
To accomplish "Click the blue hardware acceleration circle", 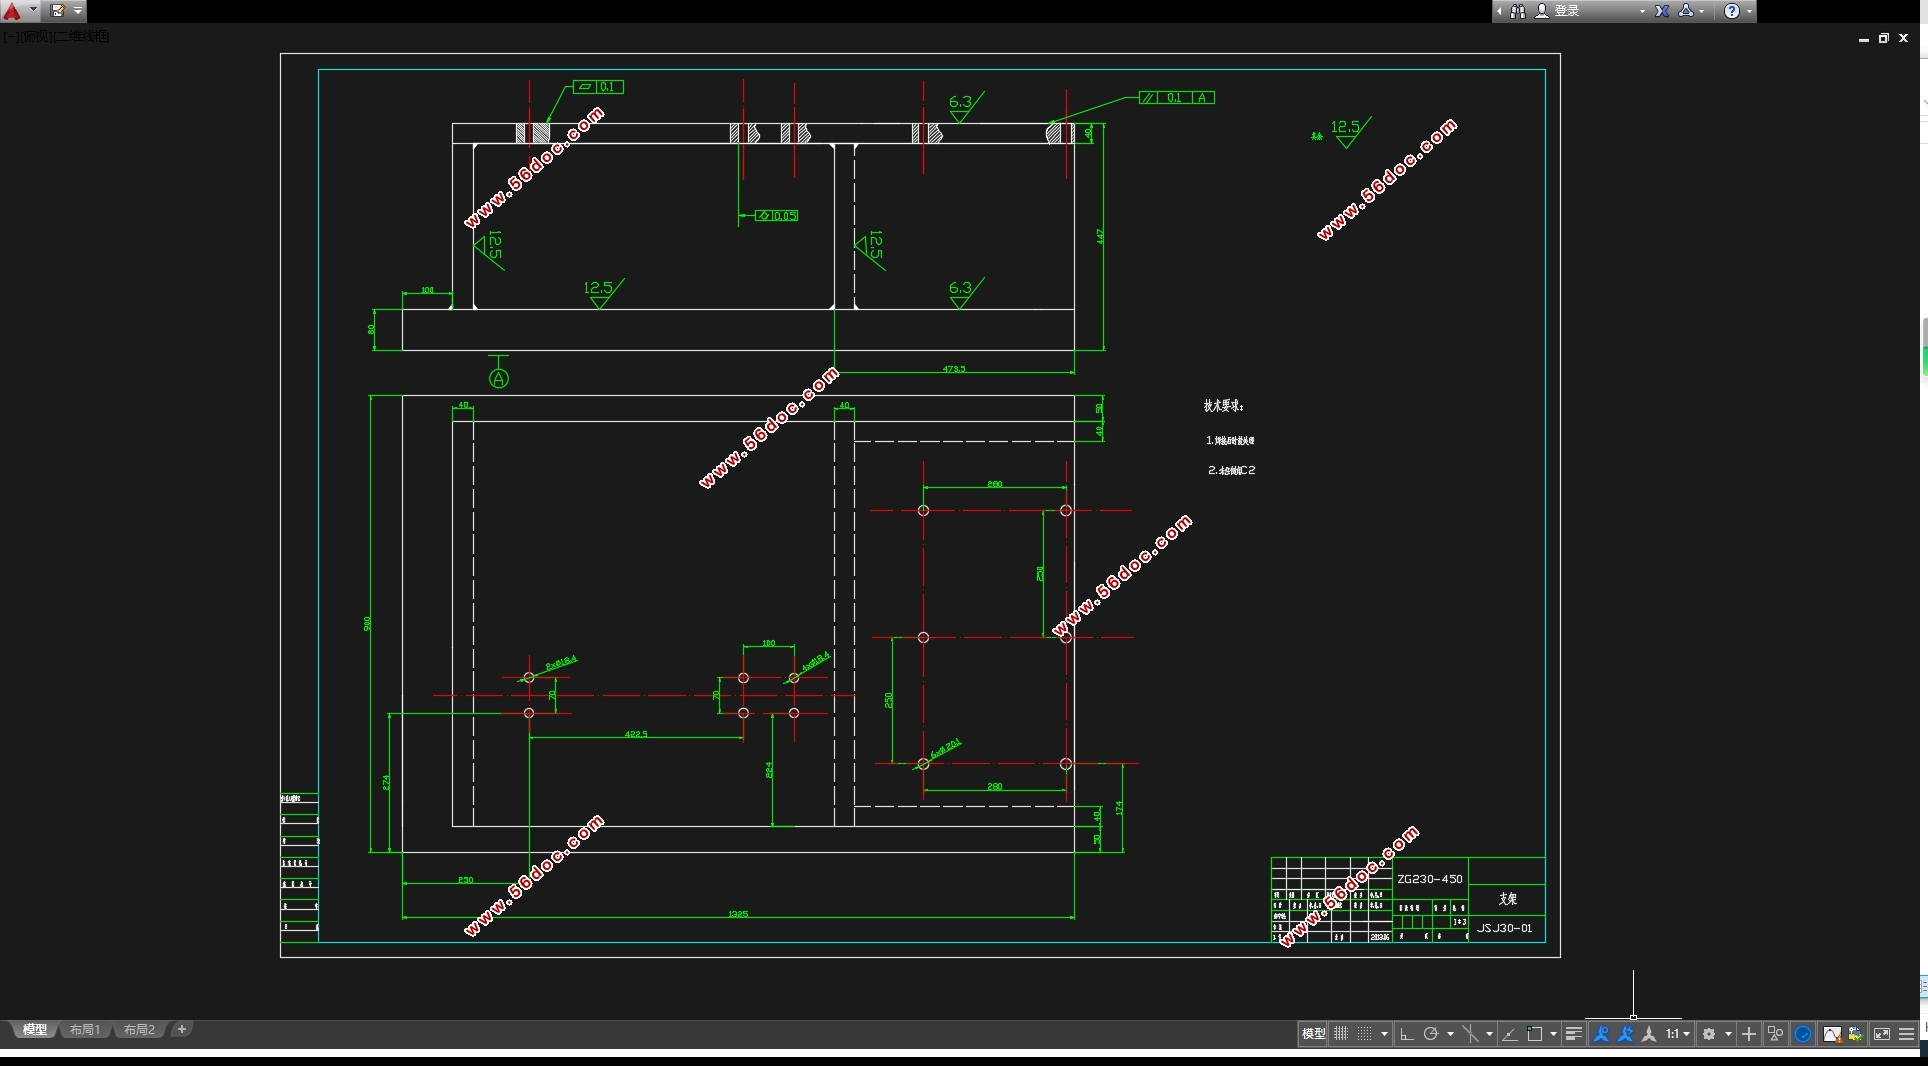I will [x=1803, y=1034].
